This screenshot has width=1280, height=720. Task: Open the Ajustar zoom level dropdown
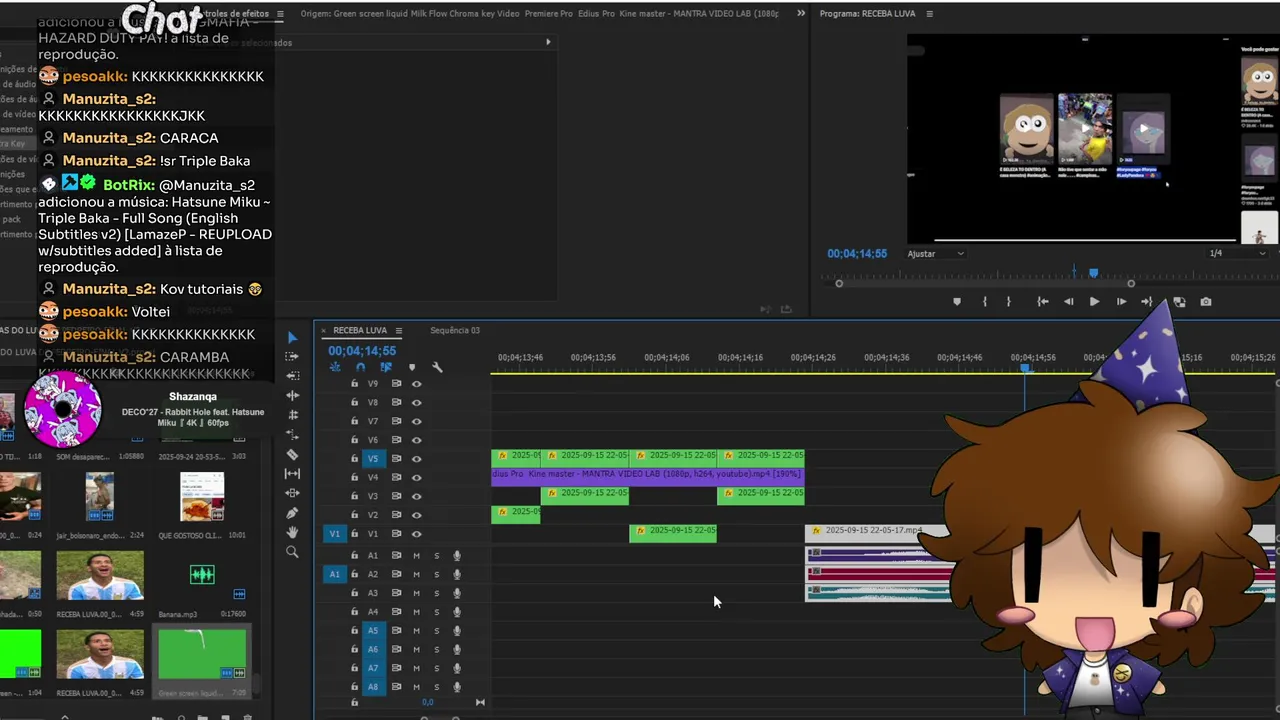point(935,254)
